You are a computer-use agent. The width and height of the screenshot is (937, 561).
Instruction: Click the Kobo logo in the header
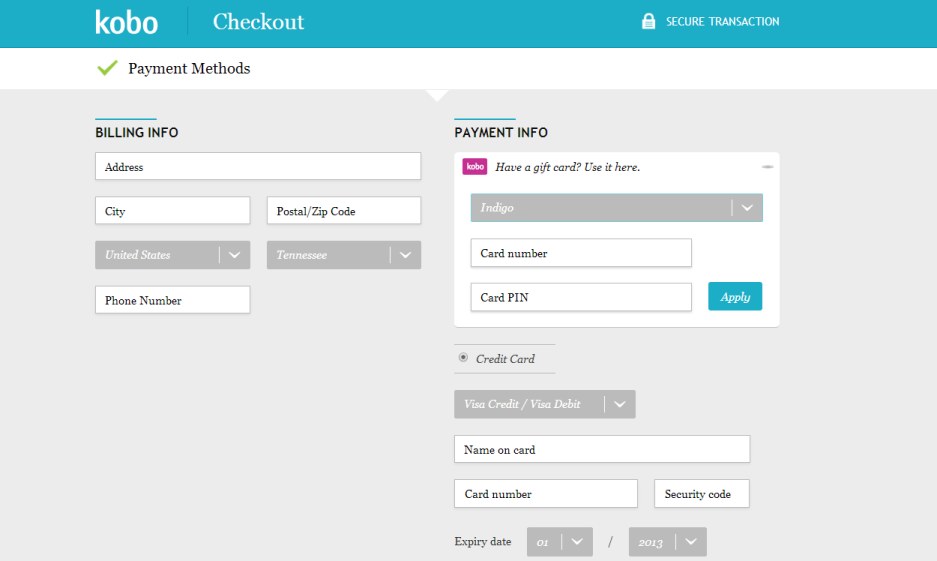126,22
